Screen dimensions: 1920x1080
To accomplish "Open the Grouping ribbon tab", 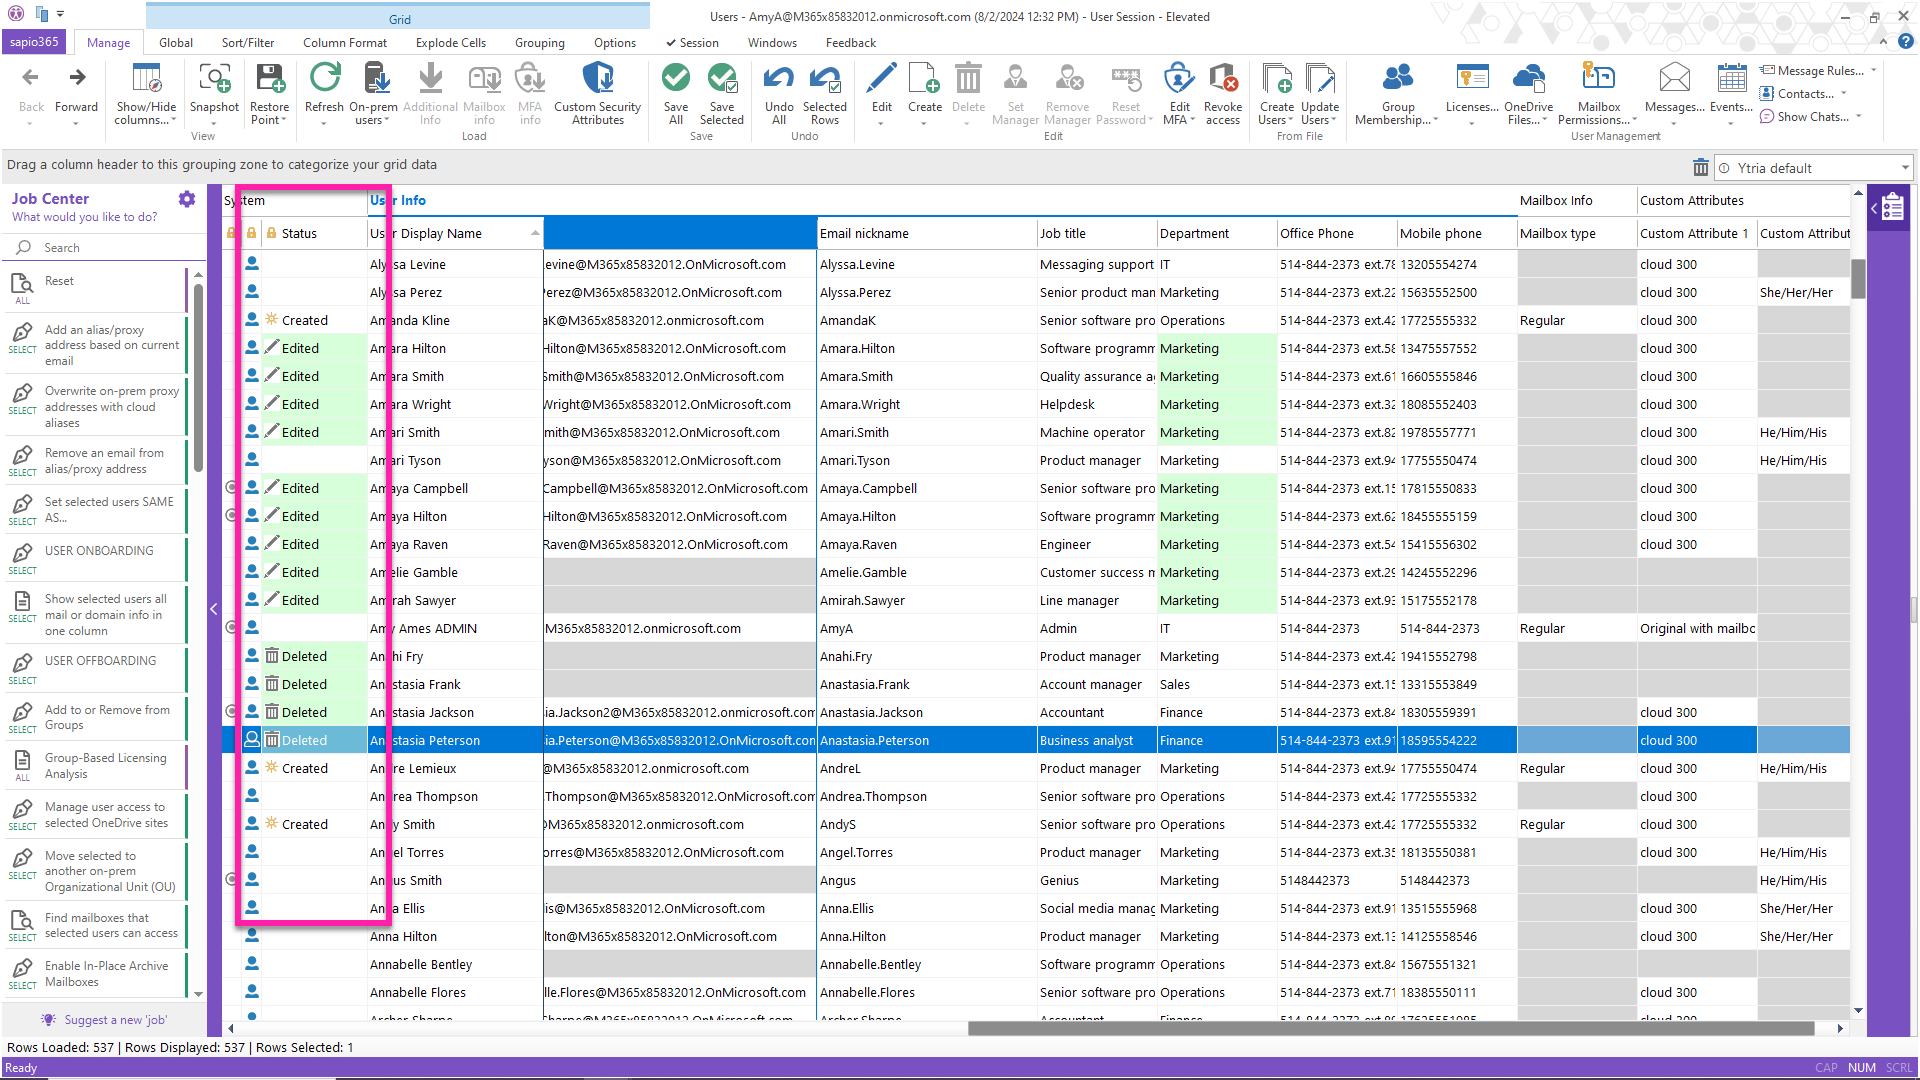I will tap(538, 42).
